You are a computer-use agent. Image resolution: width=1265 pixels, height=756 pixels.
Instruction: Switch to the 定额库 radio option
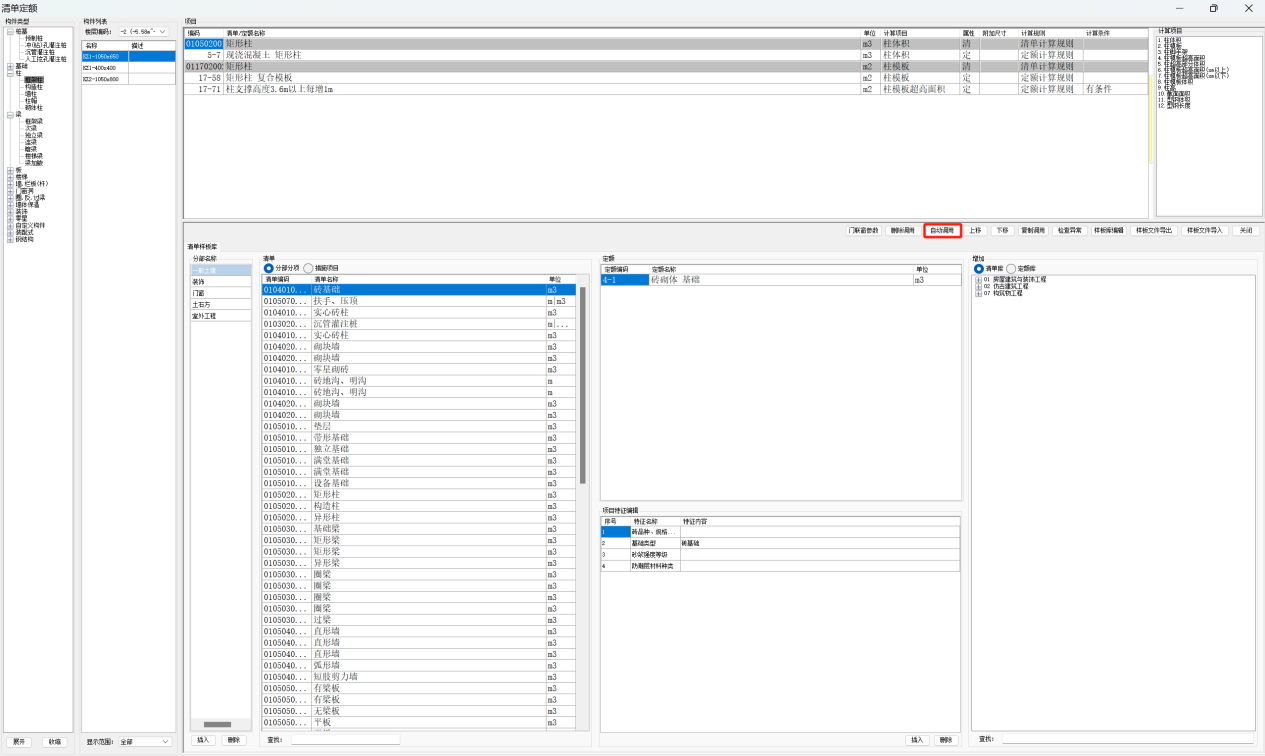[x=1011, y=268]
